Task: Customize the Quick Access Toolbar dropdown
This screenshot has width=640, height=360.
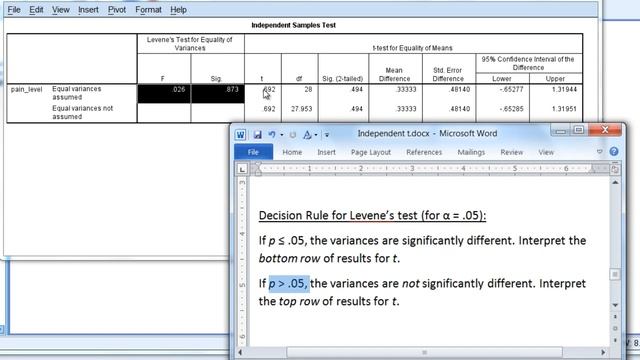Action: pyautogui.click(x=327, y=135)
